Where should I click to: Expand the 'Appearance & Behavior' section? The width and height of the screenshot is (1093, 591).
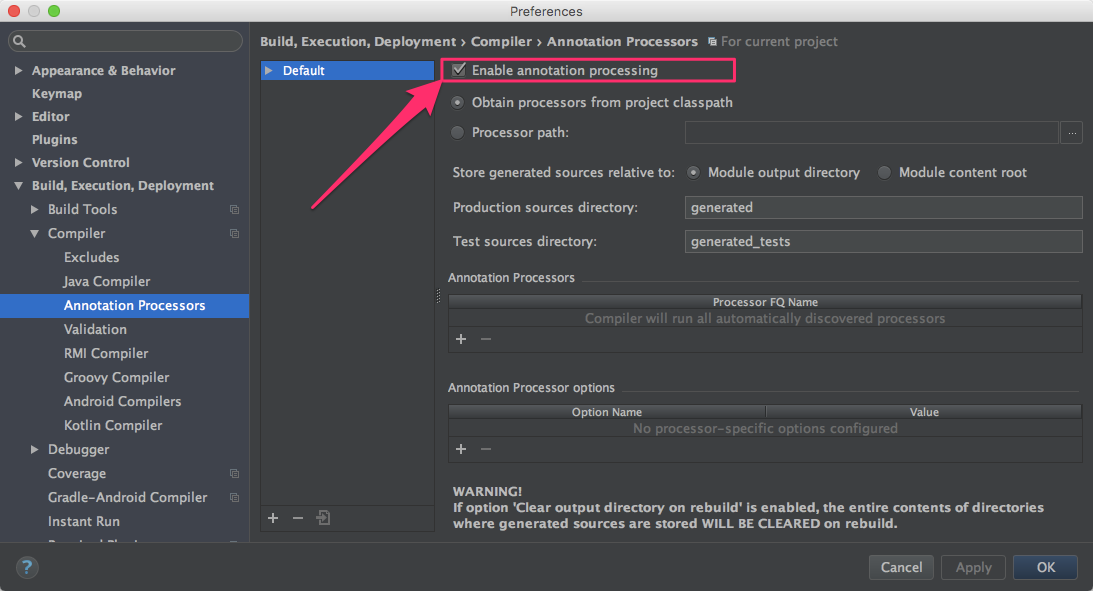click(18, 70)
